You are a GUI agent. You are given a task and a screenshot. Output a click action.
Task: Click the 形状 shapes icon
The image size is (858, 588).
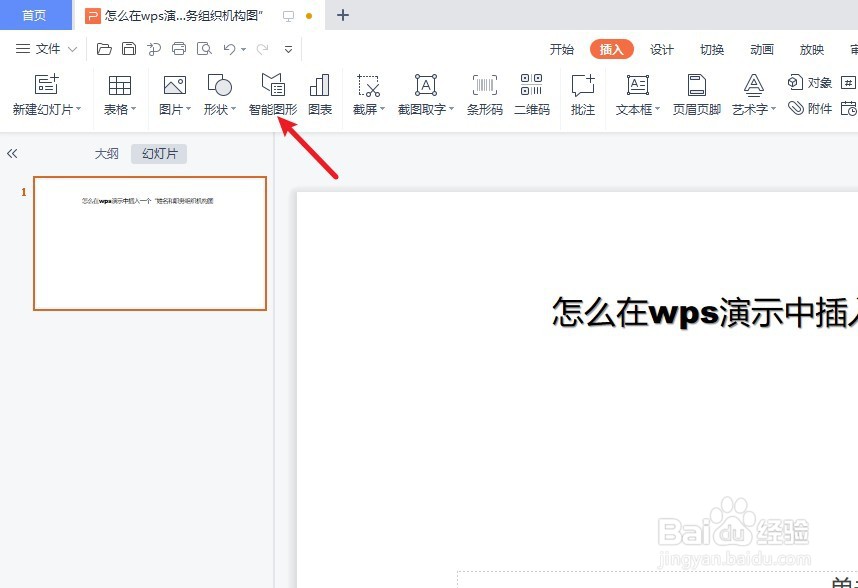(x=219, y=85)
